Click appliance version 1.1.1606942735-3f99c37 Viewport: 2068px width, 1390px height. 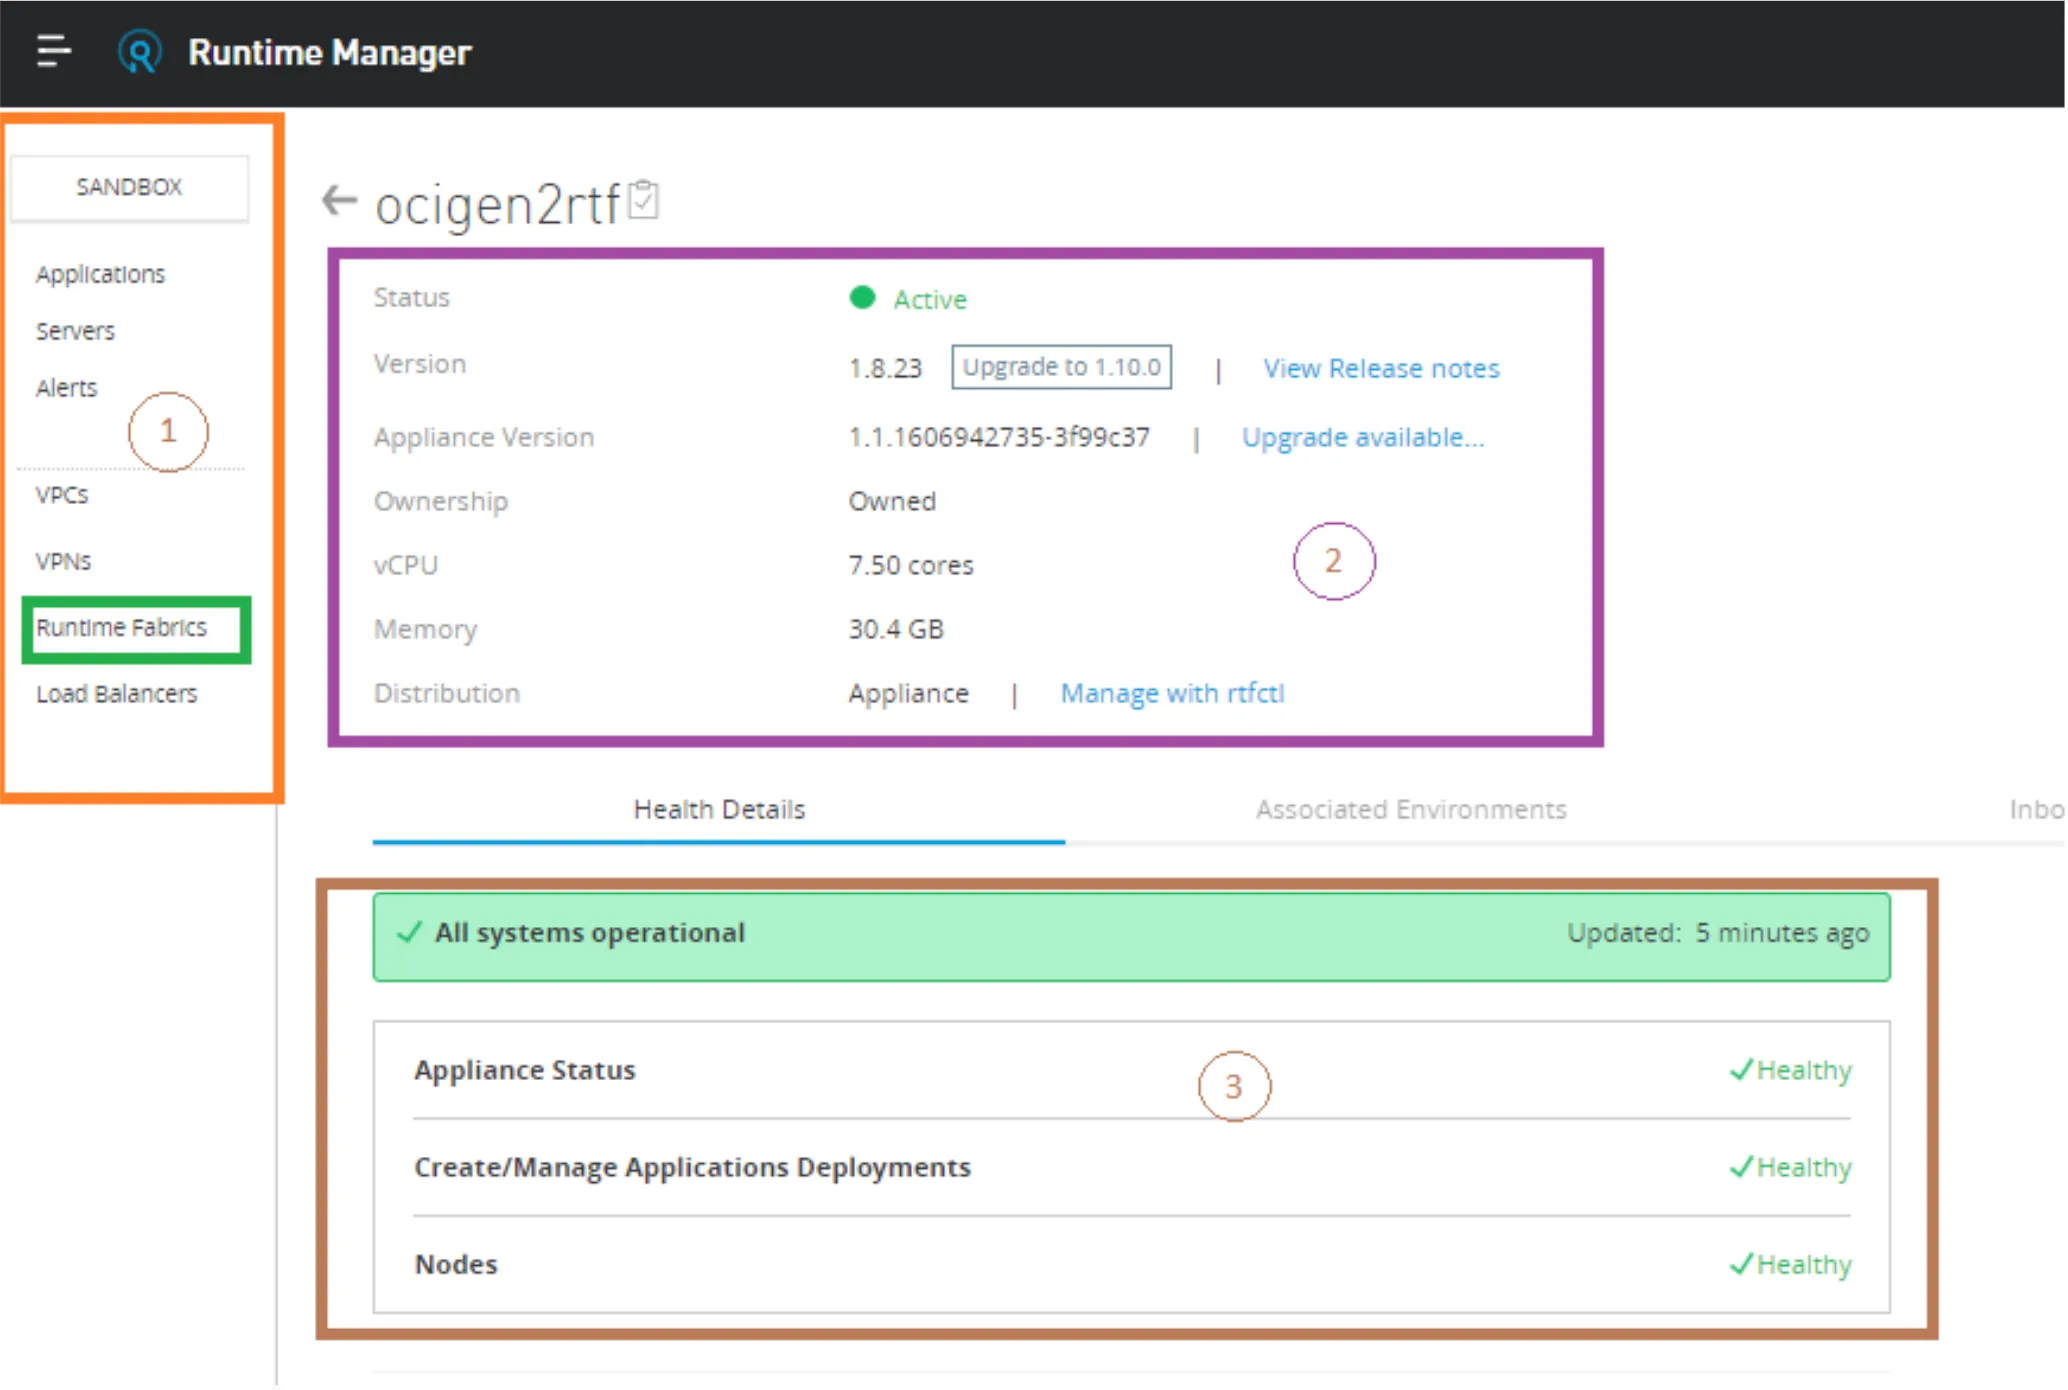999,437
